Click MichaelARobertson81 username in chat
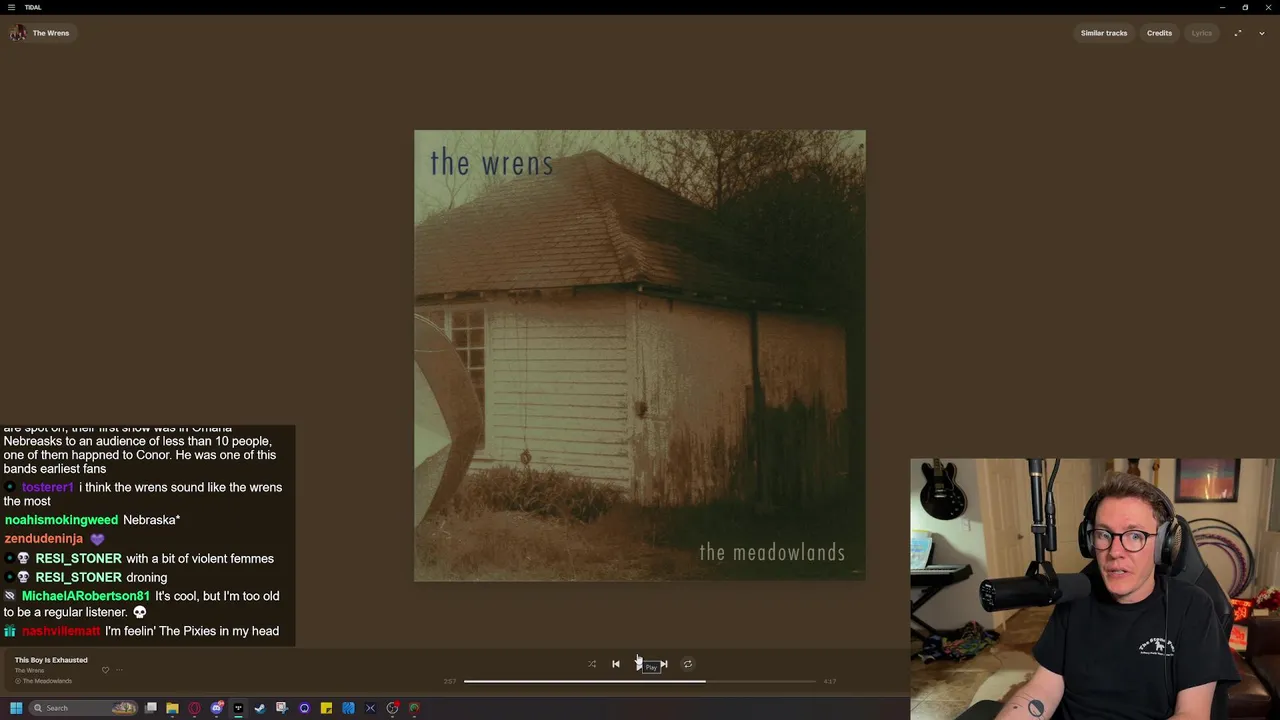The height and width of the screenshot is (720, 1280). pyautogui.click(x=86, y=596)
